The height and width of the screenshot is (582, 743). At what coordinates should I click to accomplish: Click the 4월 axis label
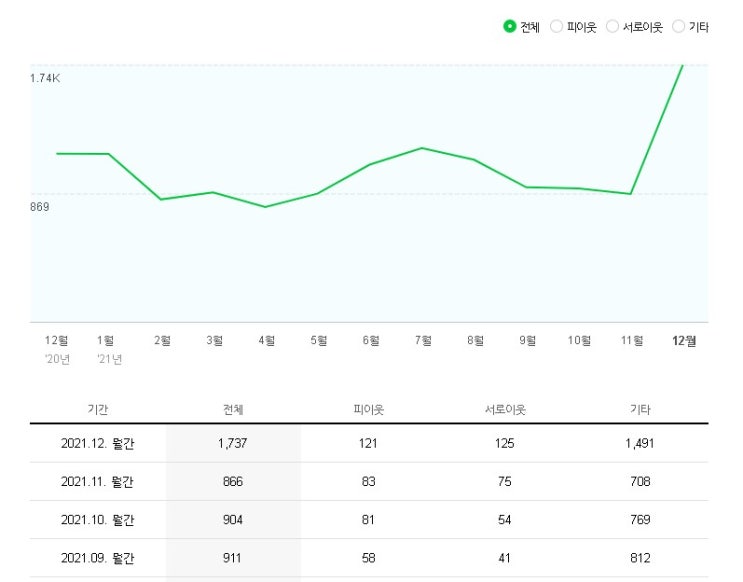266,340
